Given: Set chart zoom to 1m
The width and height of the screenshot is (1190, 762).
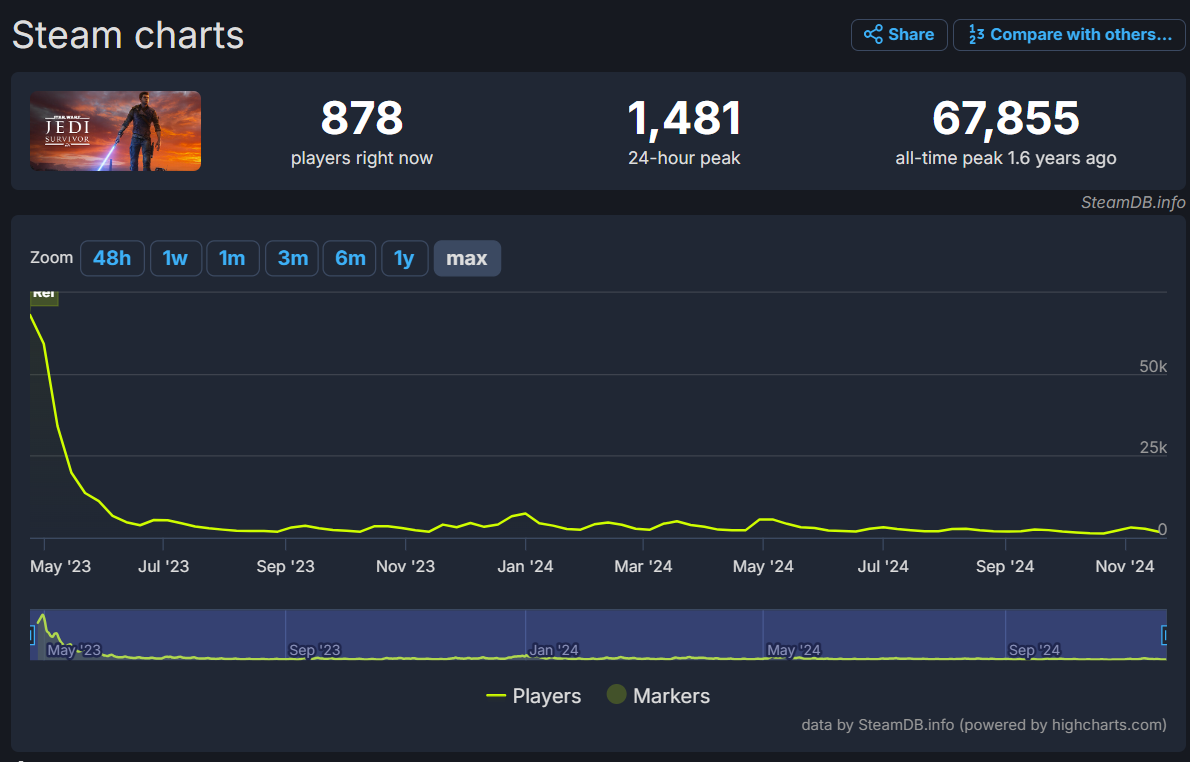Looking at the screenshot, I should tap(232, 258).
